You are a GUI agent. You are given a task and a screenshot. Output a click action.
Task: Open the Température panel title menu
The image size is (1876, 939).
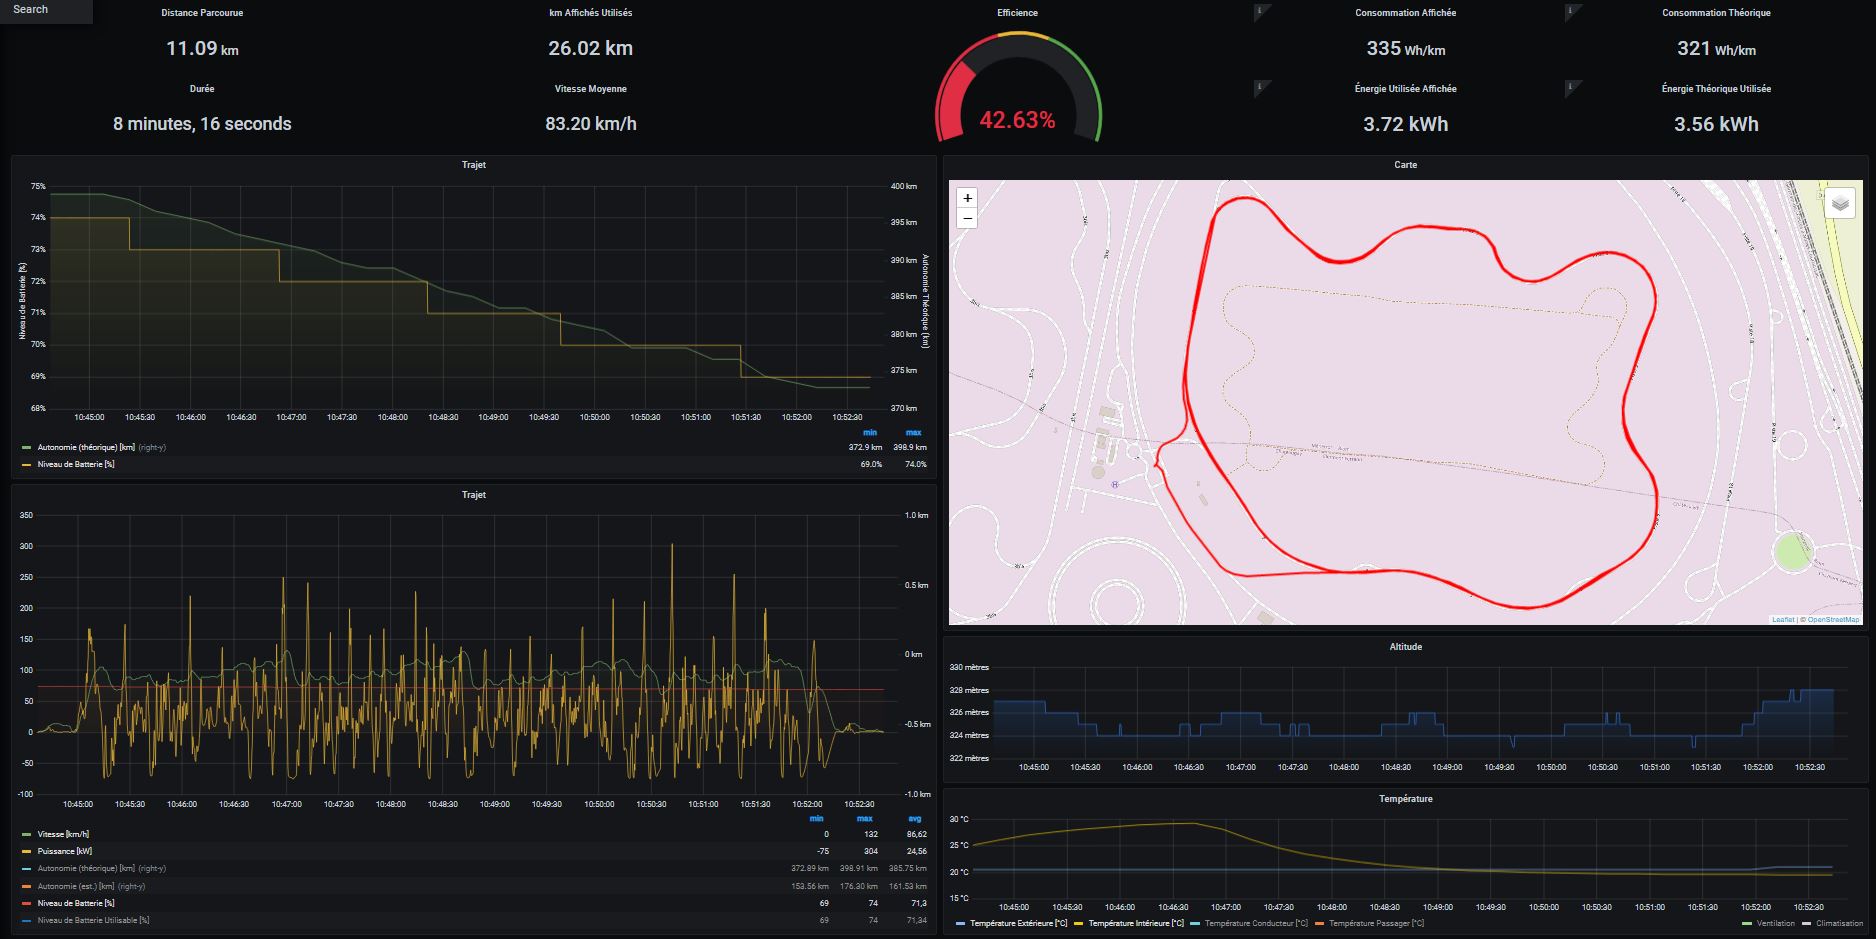coord(1405,799)
